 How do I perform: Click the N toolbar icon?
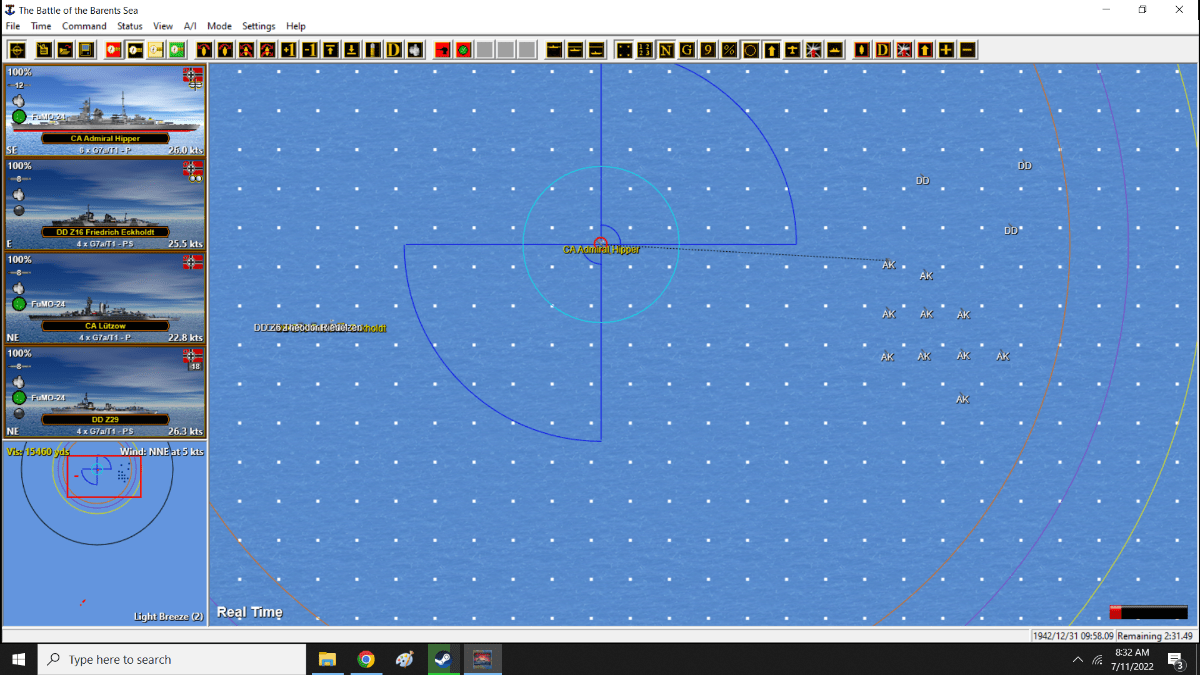(x=666, y=50)
